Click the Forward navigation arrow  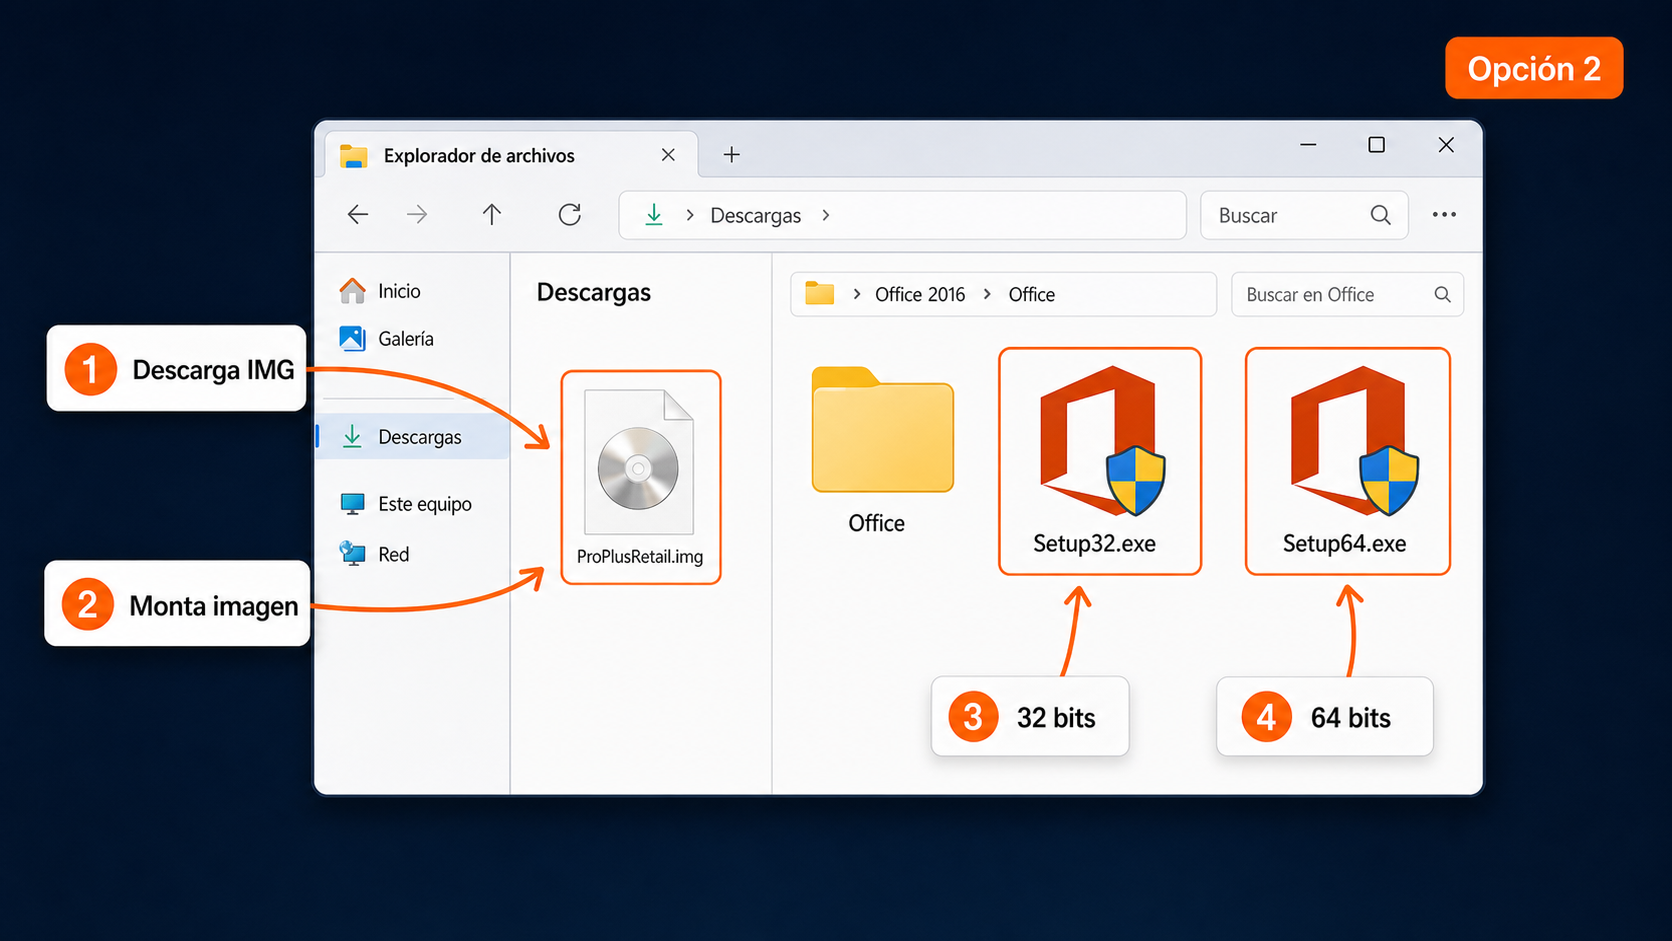click(417, 215)
